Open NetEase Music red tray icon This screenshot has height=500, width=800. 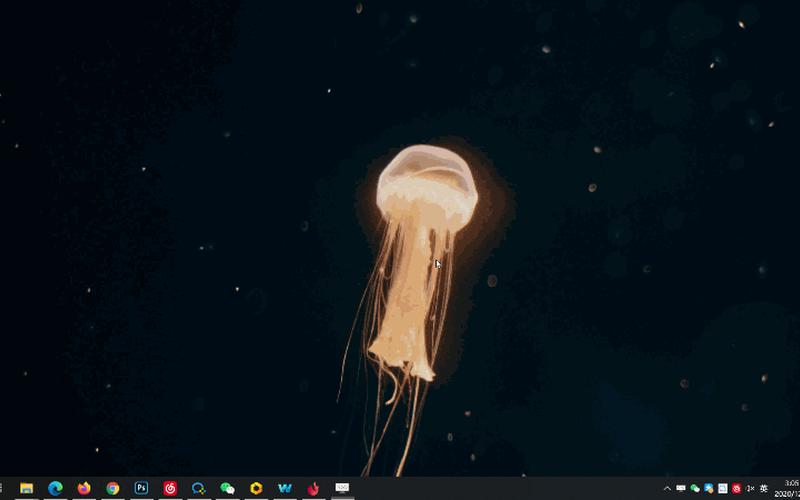[x=736, y=488]
